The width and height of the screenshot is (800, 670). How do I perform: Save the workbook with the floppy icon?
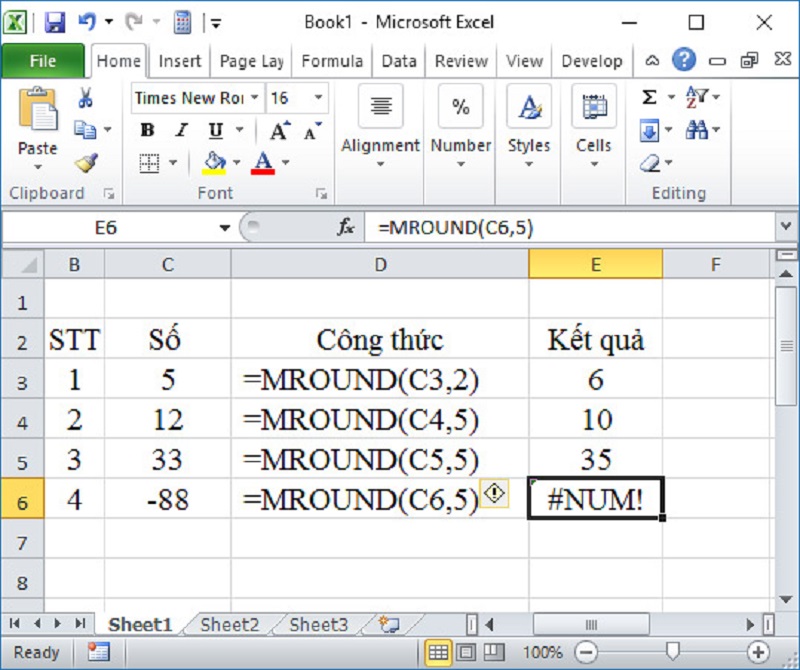point(55,22)
